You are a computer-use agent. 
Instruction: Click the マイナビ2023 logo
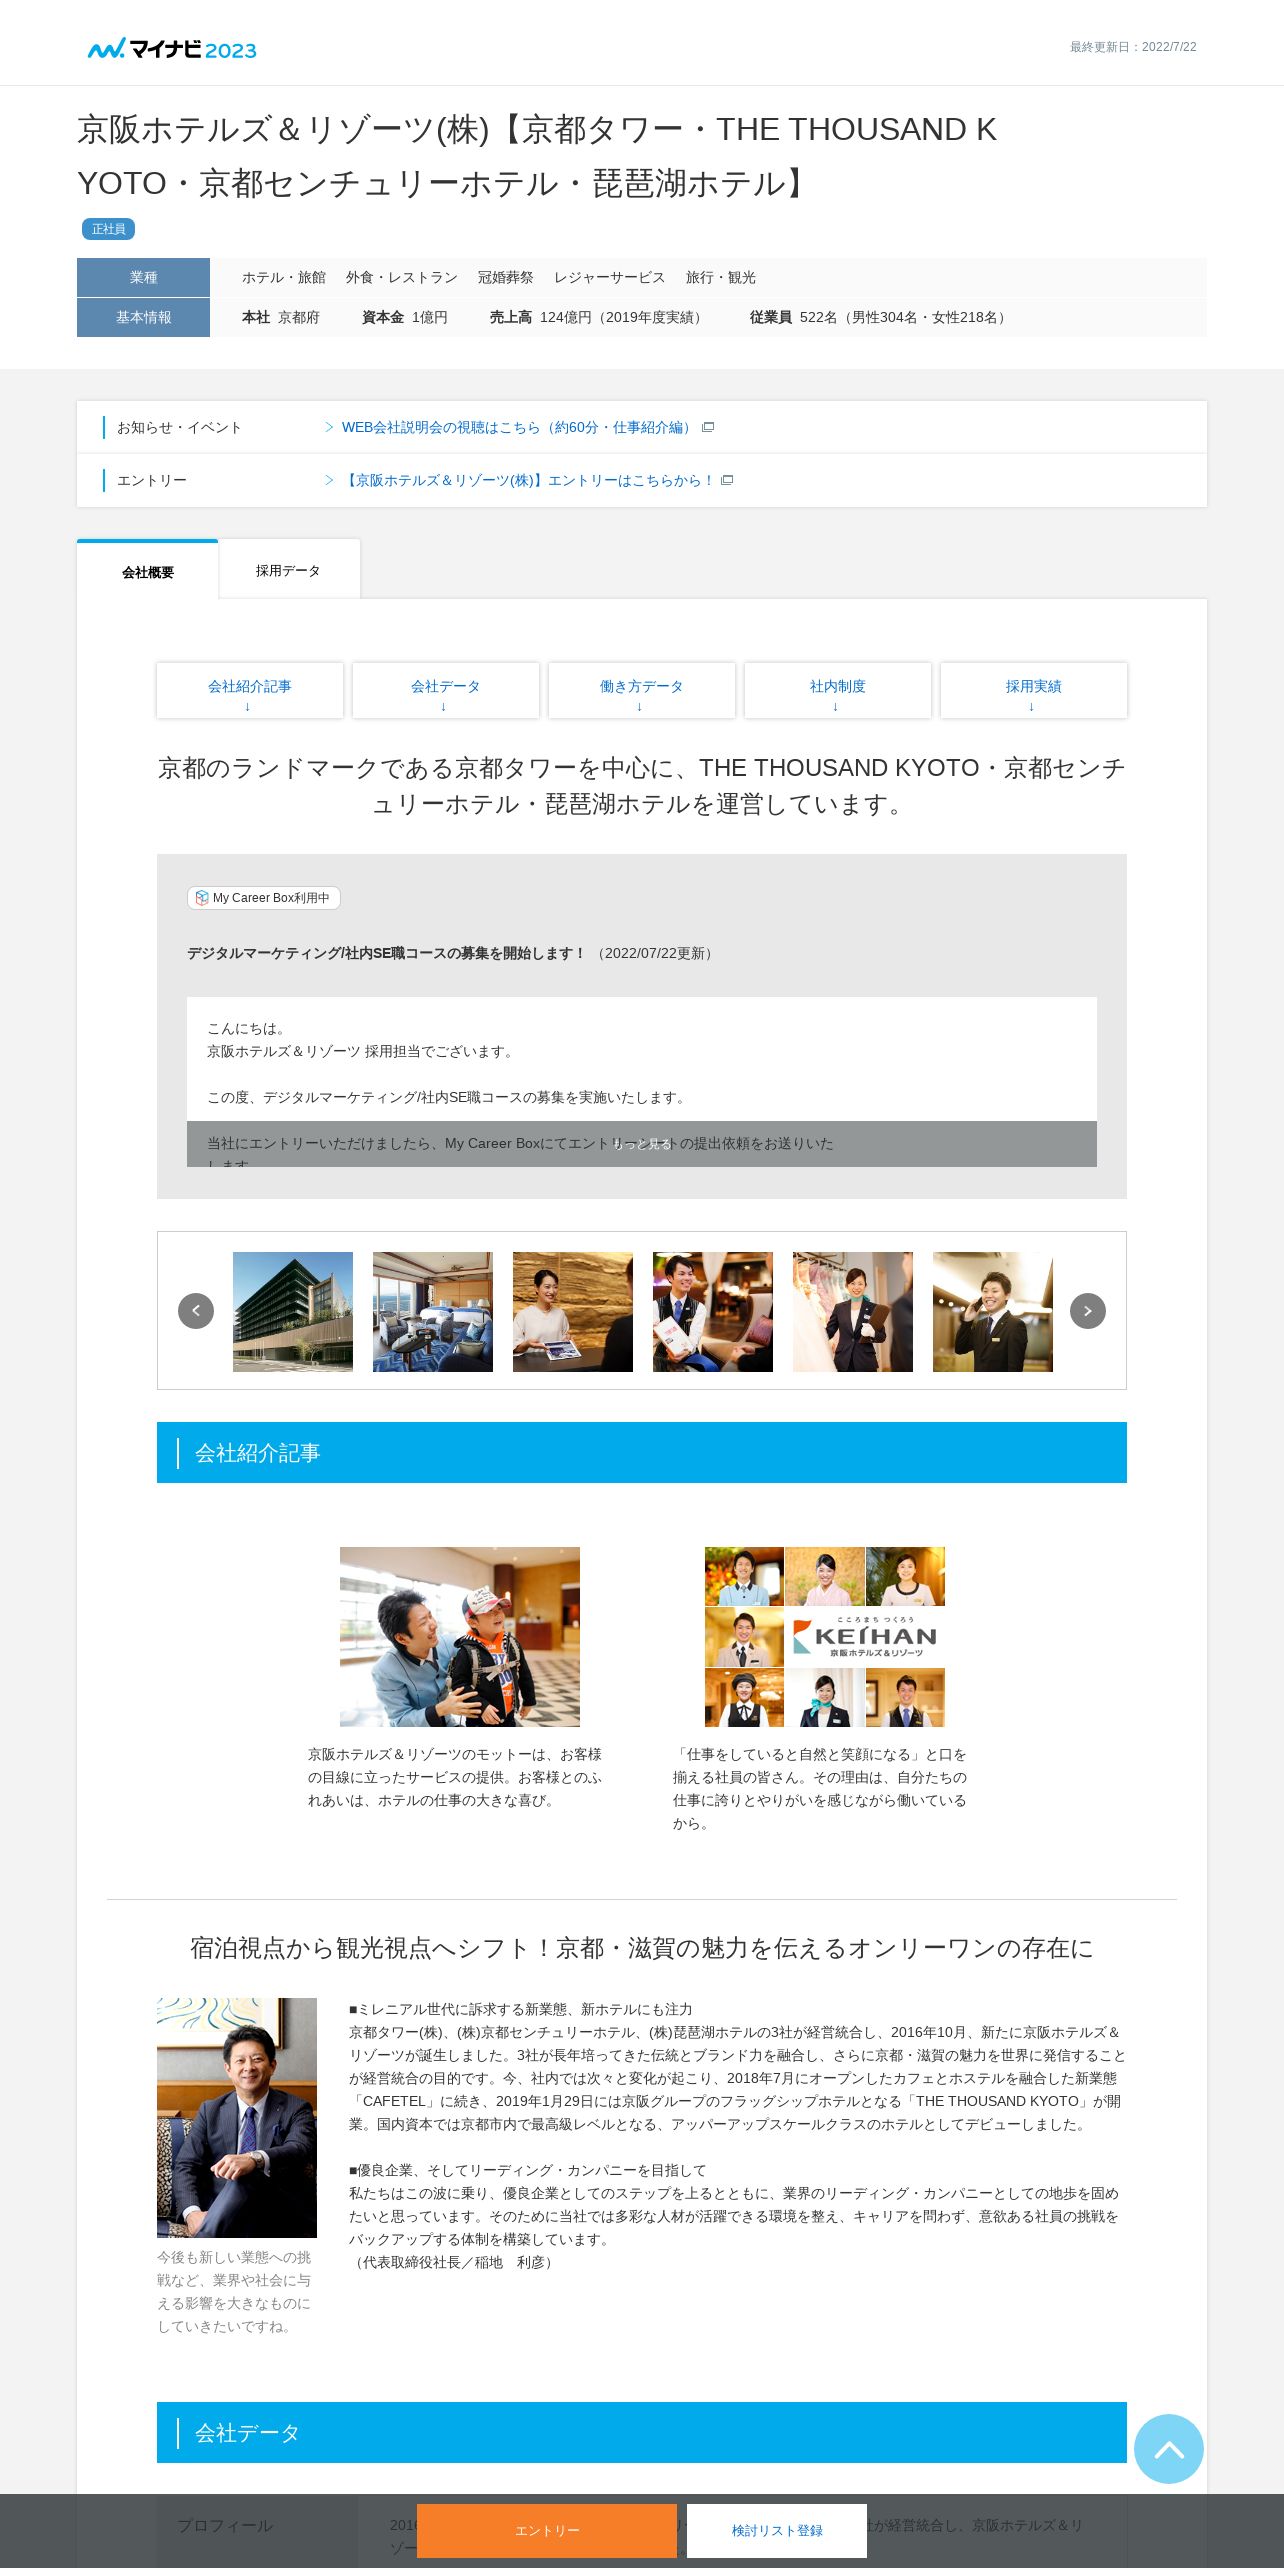(x=172, y=48)
